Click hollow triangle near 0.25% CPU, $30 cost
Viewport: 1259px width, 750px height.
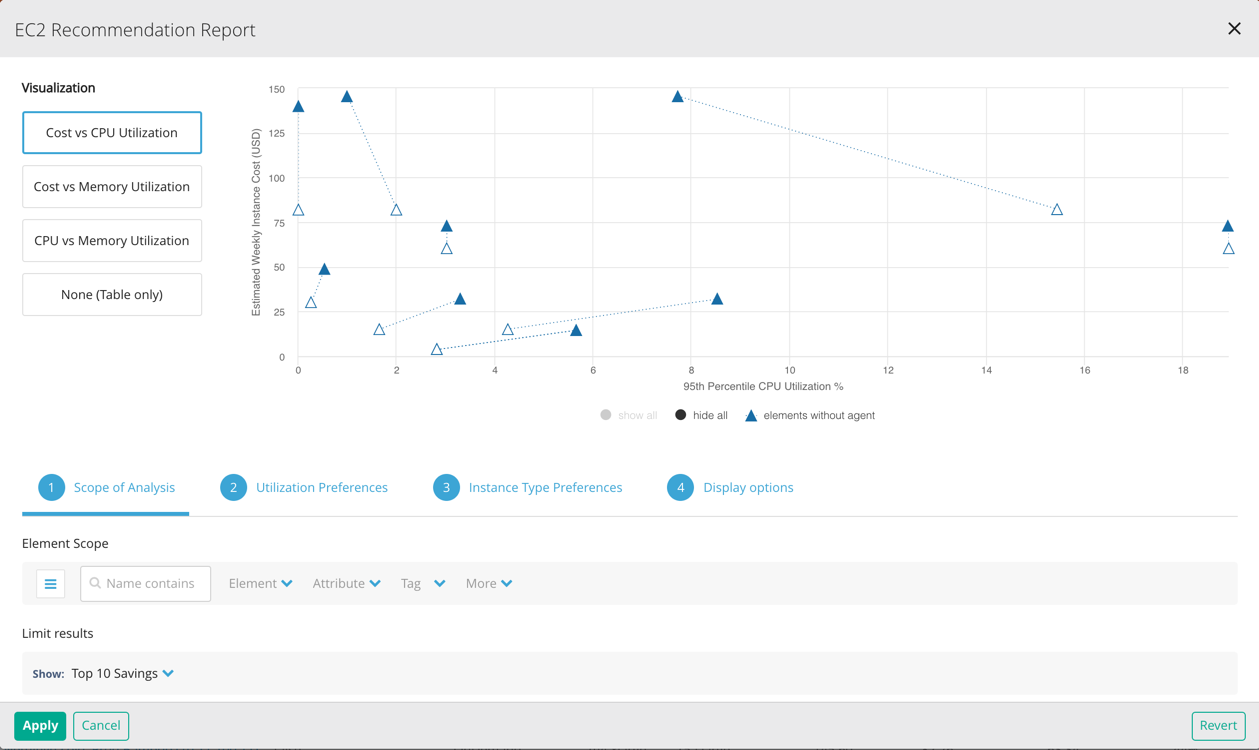pyautogui.click(x=311, y=302)
